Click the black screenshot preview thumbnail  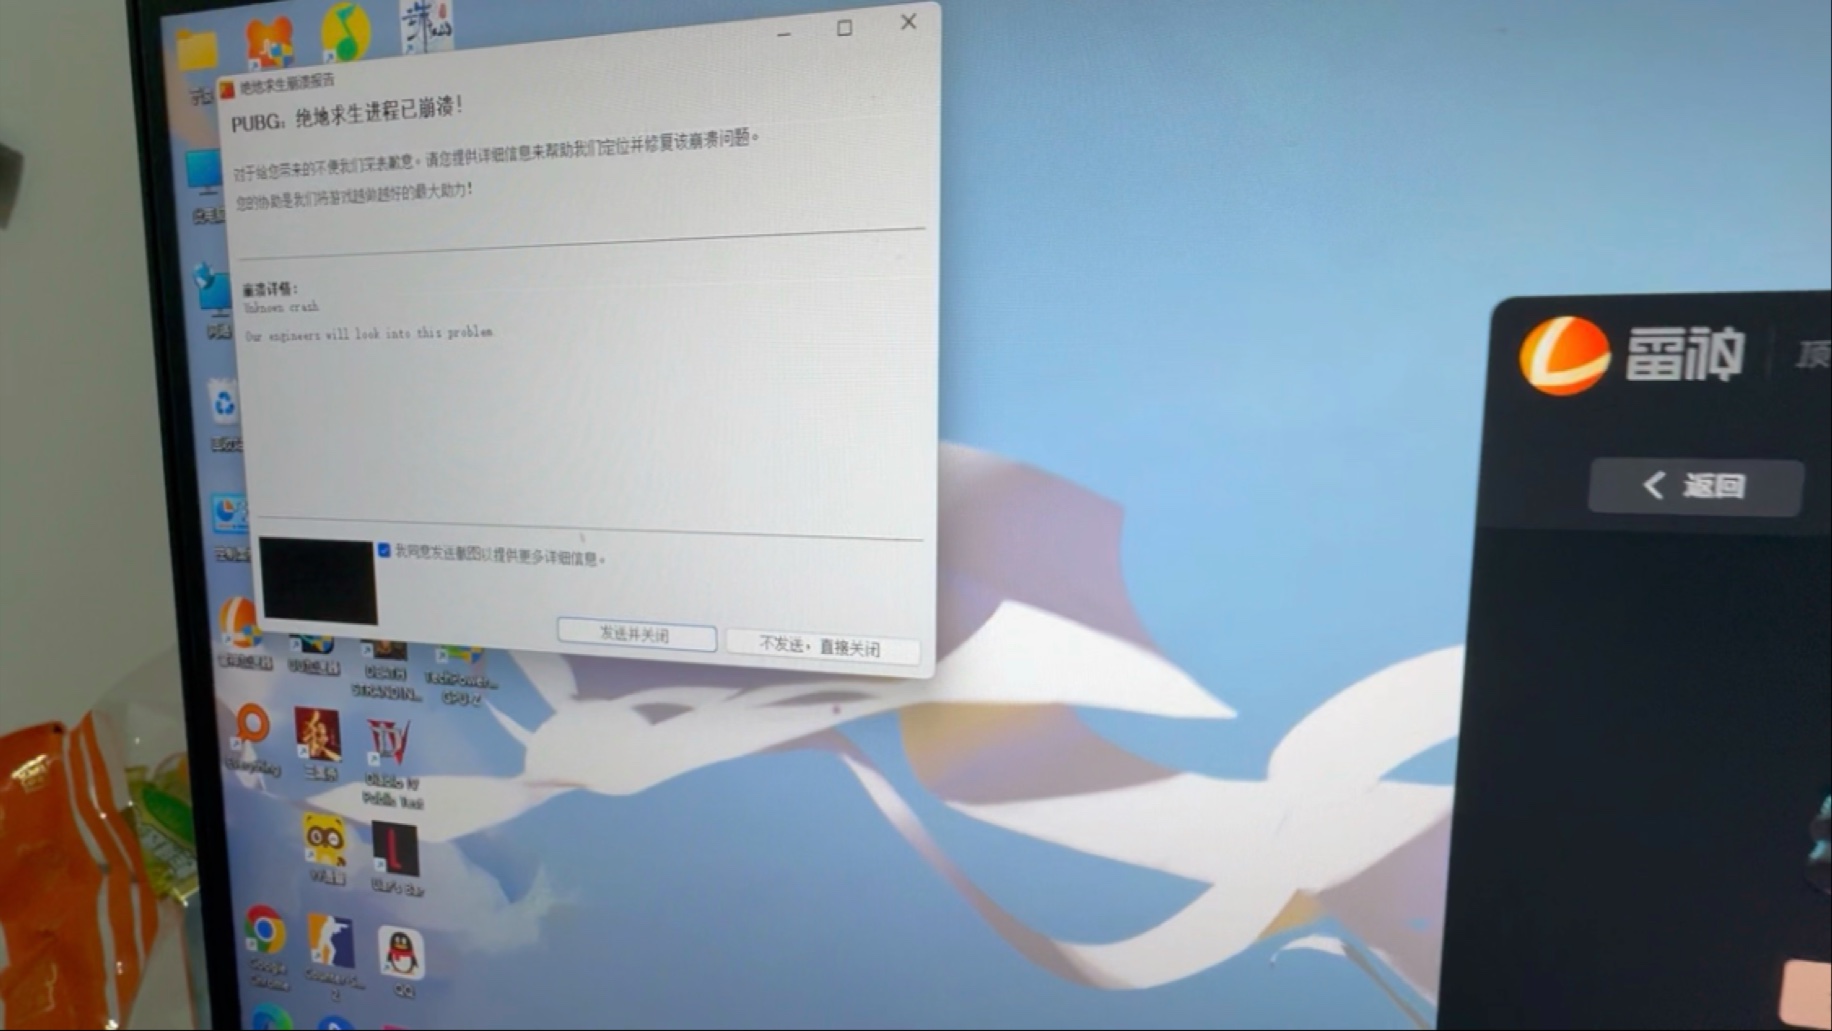(318, 581)
